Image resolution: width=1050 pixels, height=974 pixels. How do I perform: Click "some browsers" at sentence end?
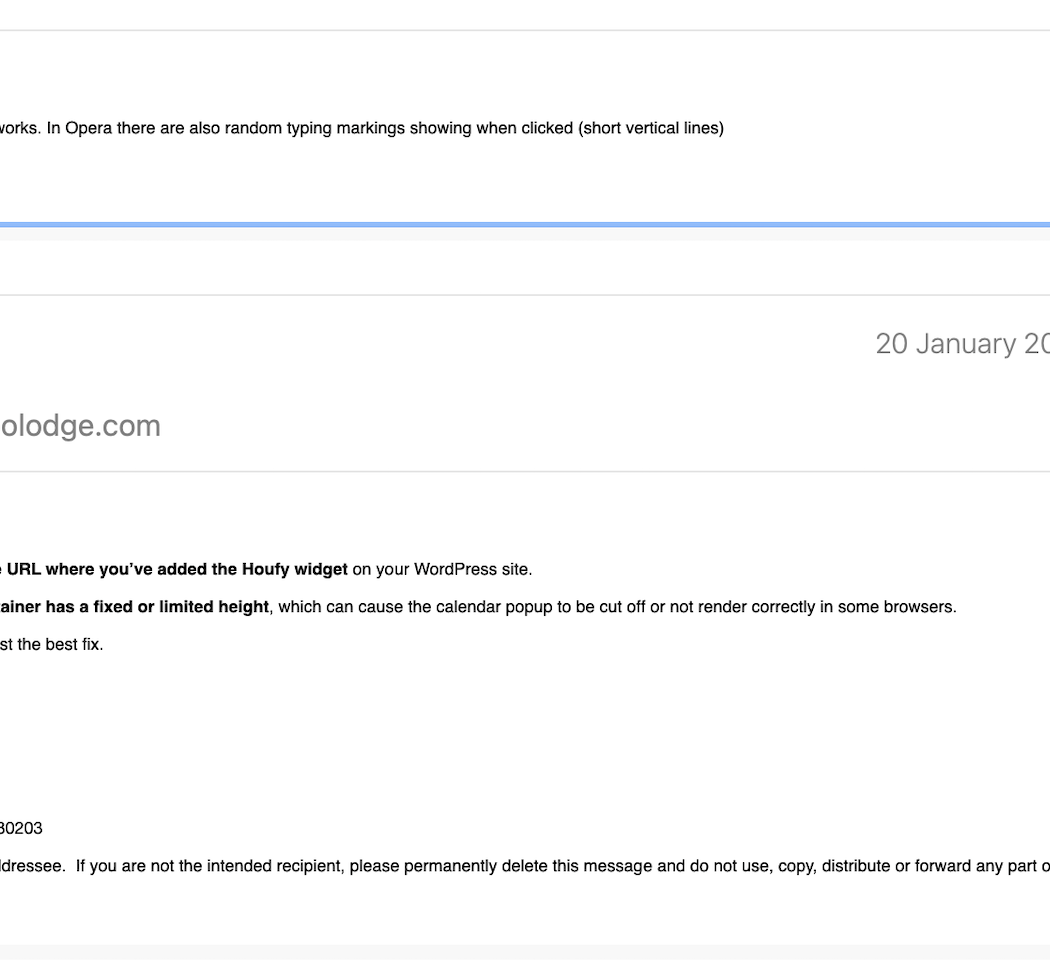(908, 607)
